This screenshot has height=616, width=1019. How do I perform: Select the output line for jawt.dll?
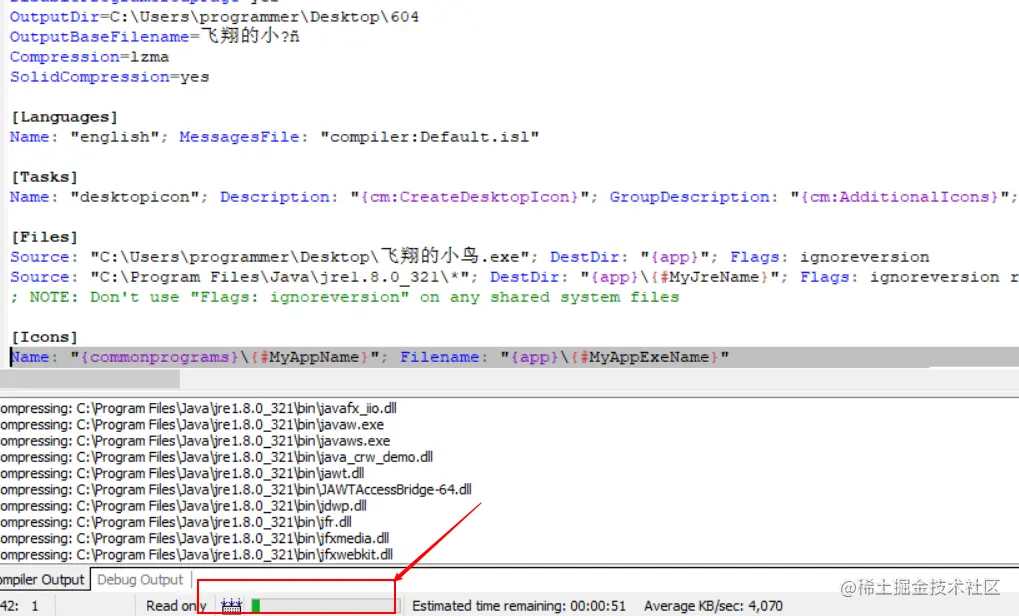pos(182,473)
